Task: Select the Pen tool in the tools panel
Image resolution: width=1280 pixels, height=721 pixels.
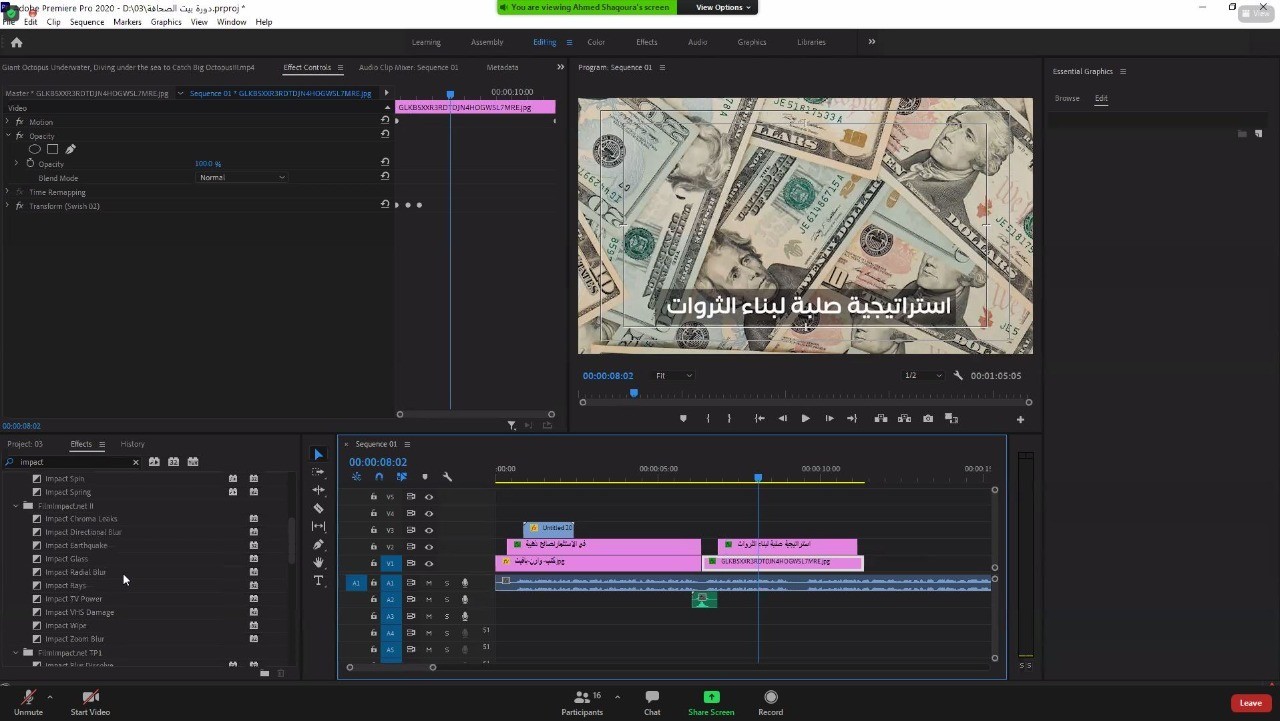Action: [x=319, y=544]
